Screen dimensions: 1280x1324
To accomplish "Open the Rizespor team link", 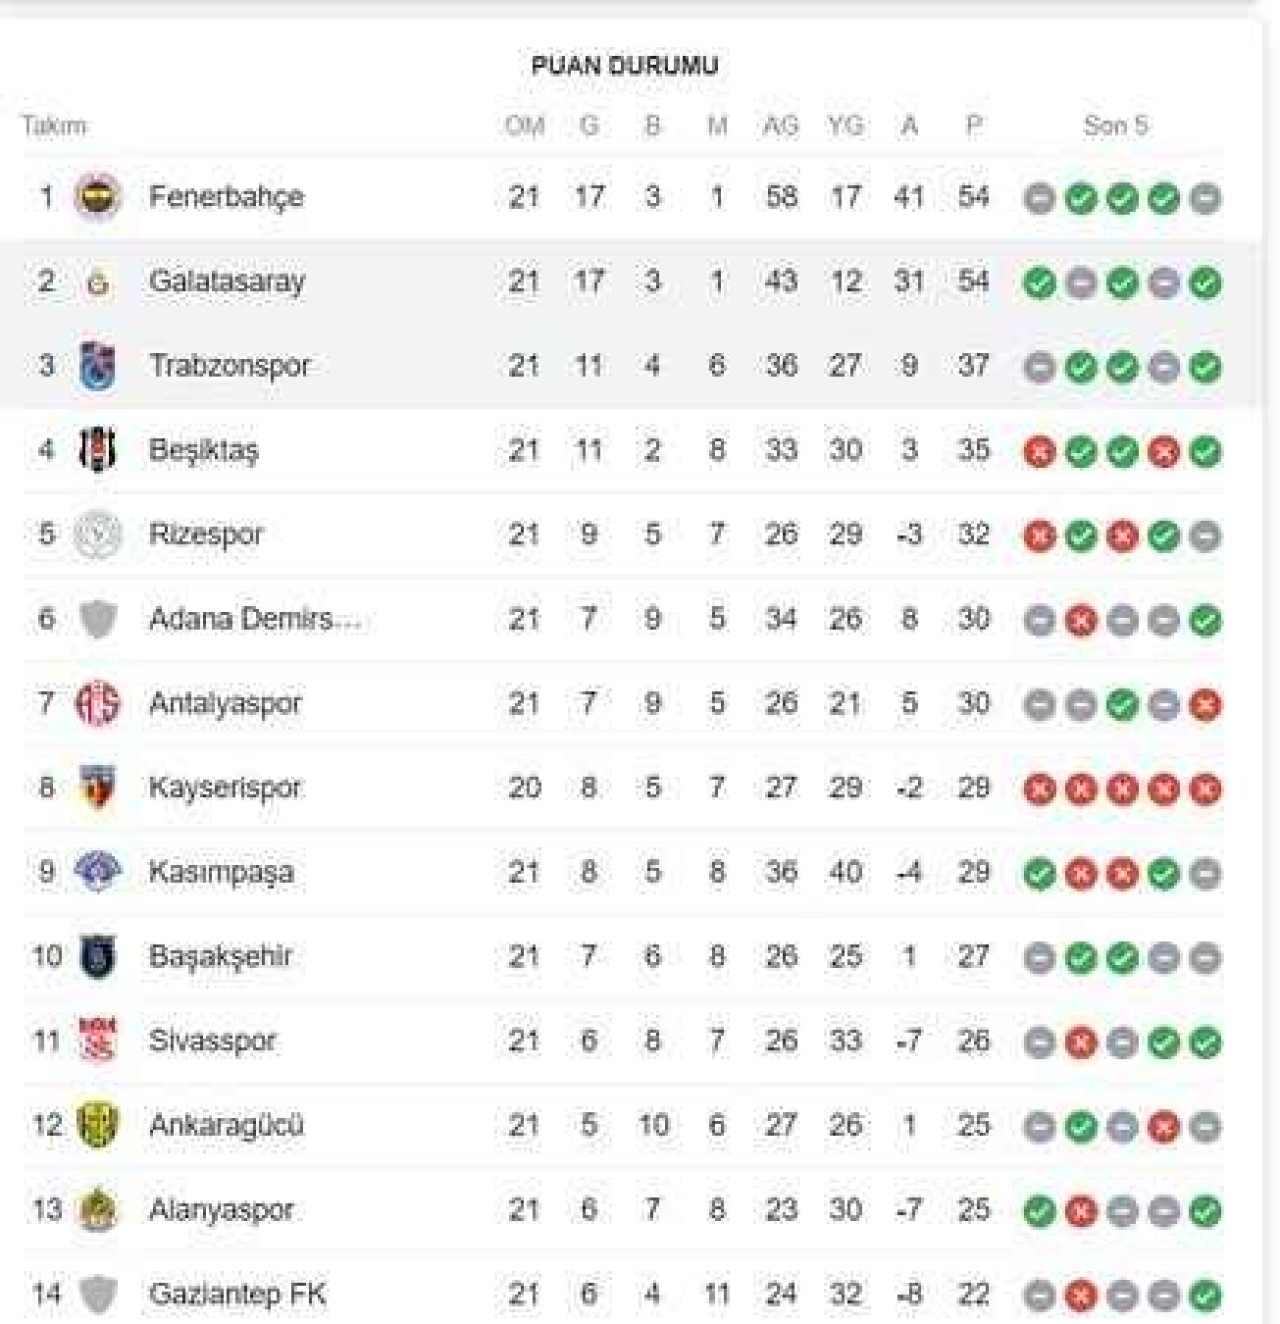I will pos(206,534).
